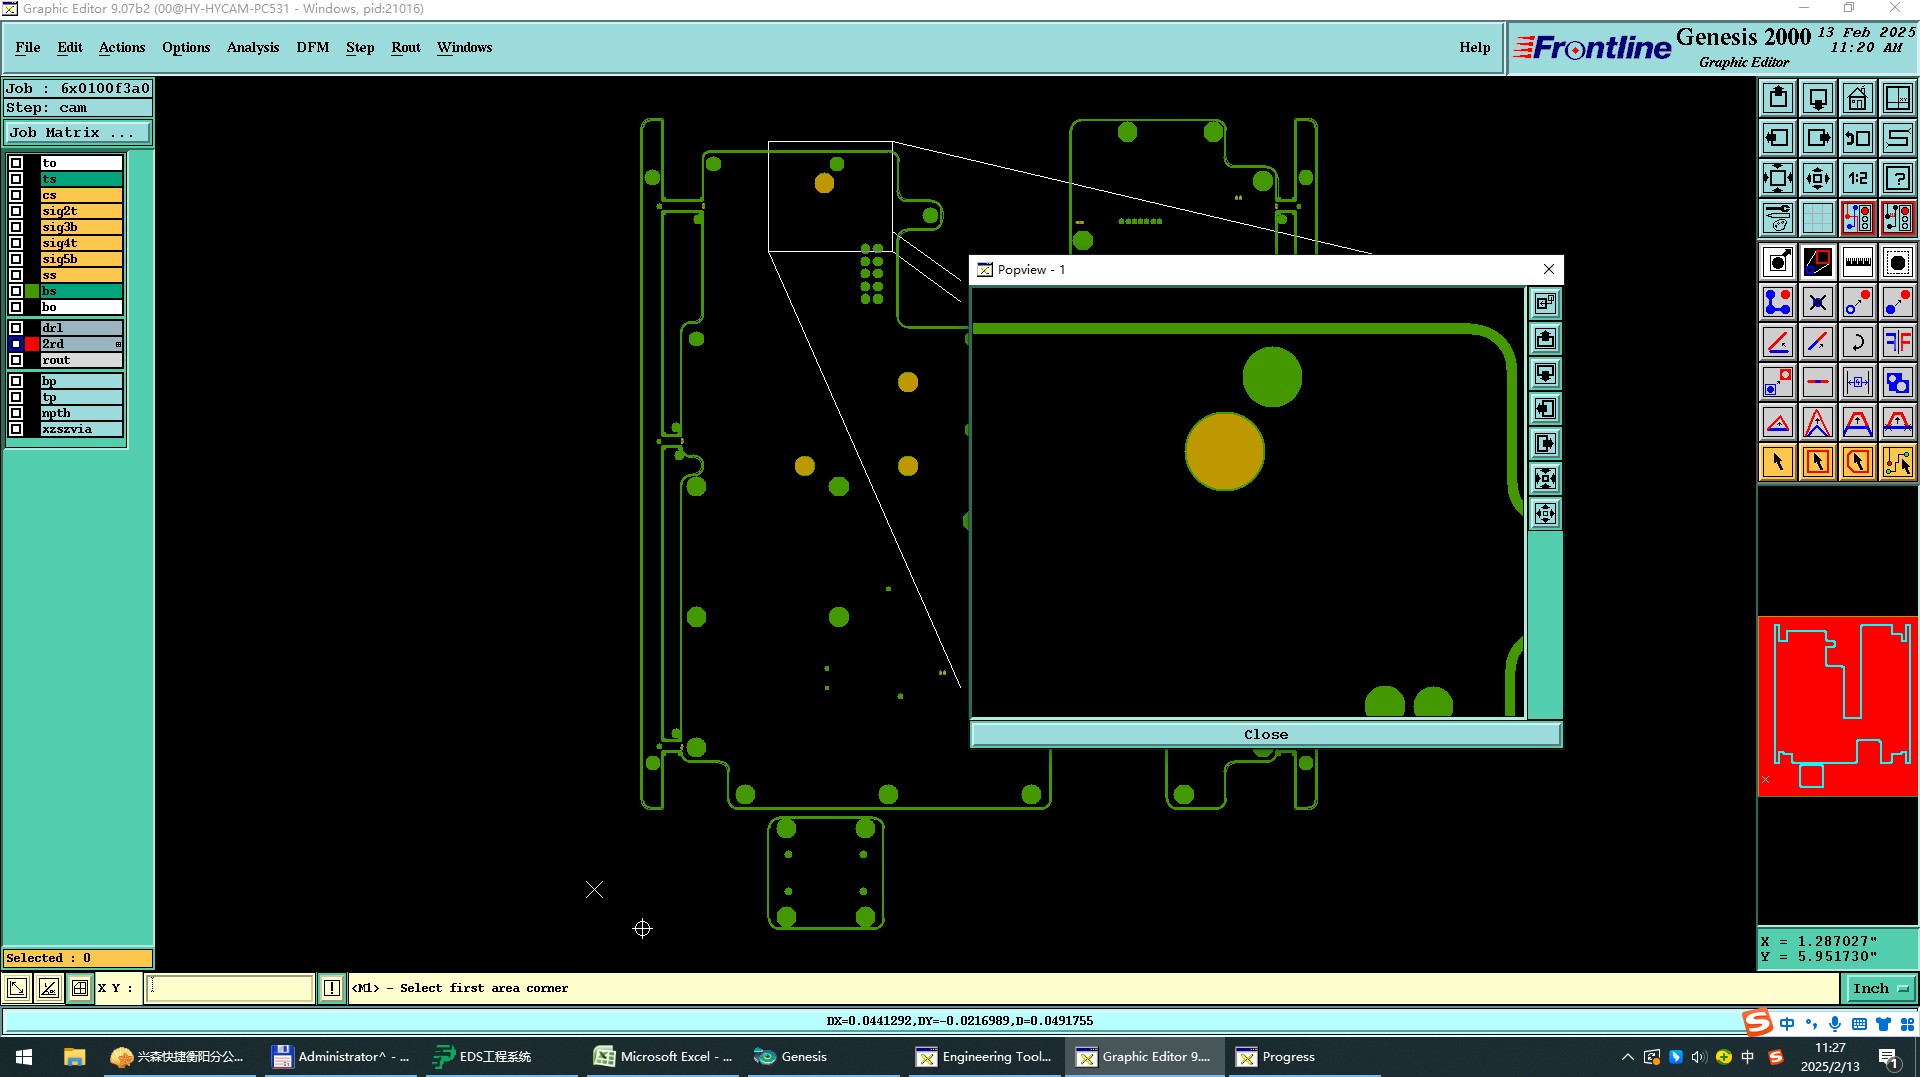Toggle the checkbox for layer 'bs'

(x=16, y=291)
